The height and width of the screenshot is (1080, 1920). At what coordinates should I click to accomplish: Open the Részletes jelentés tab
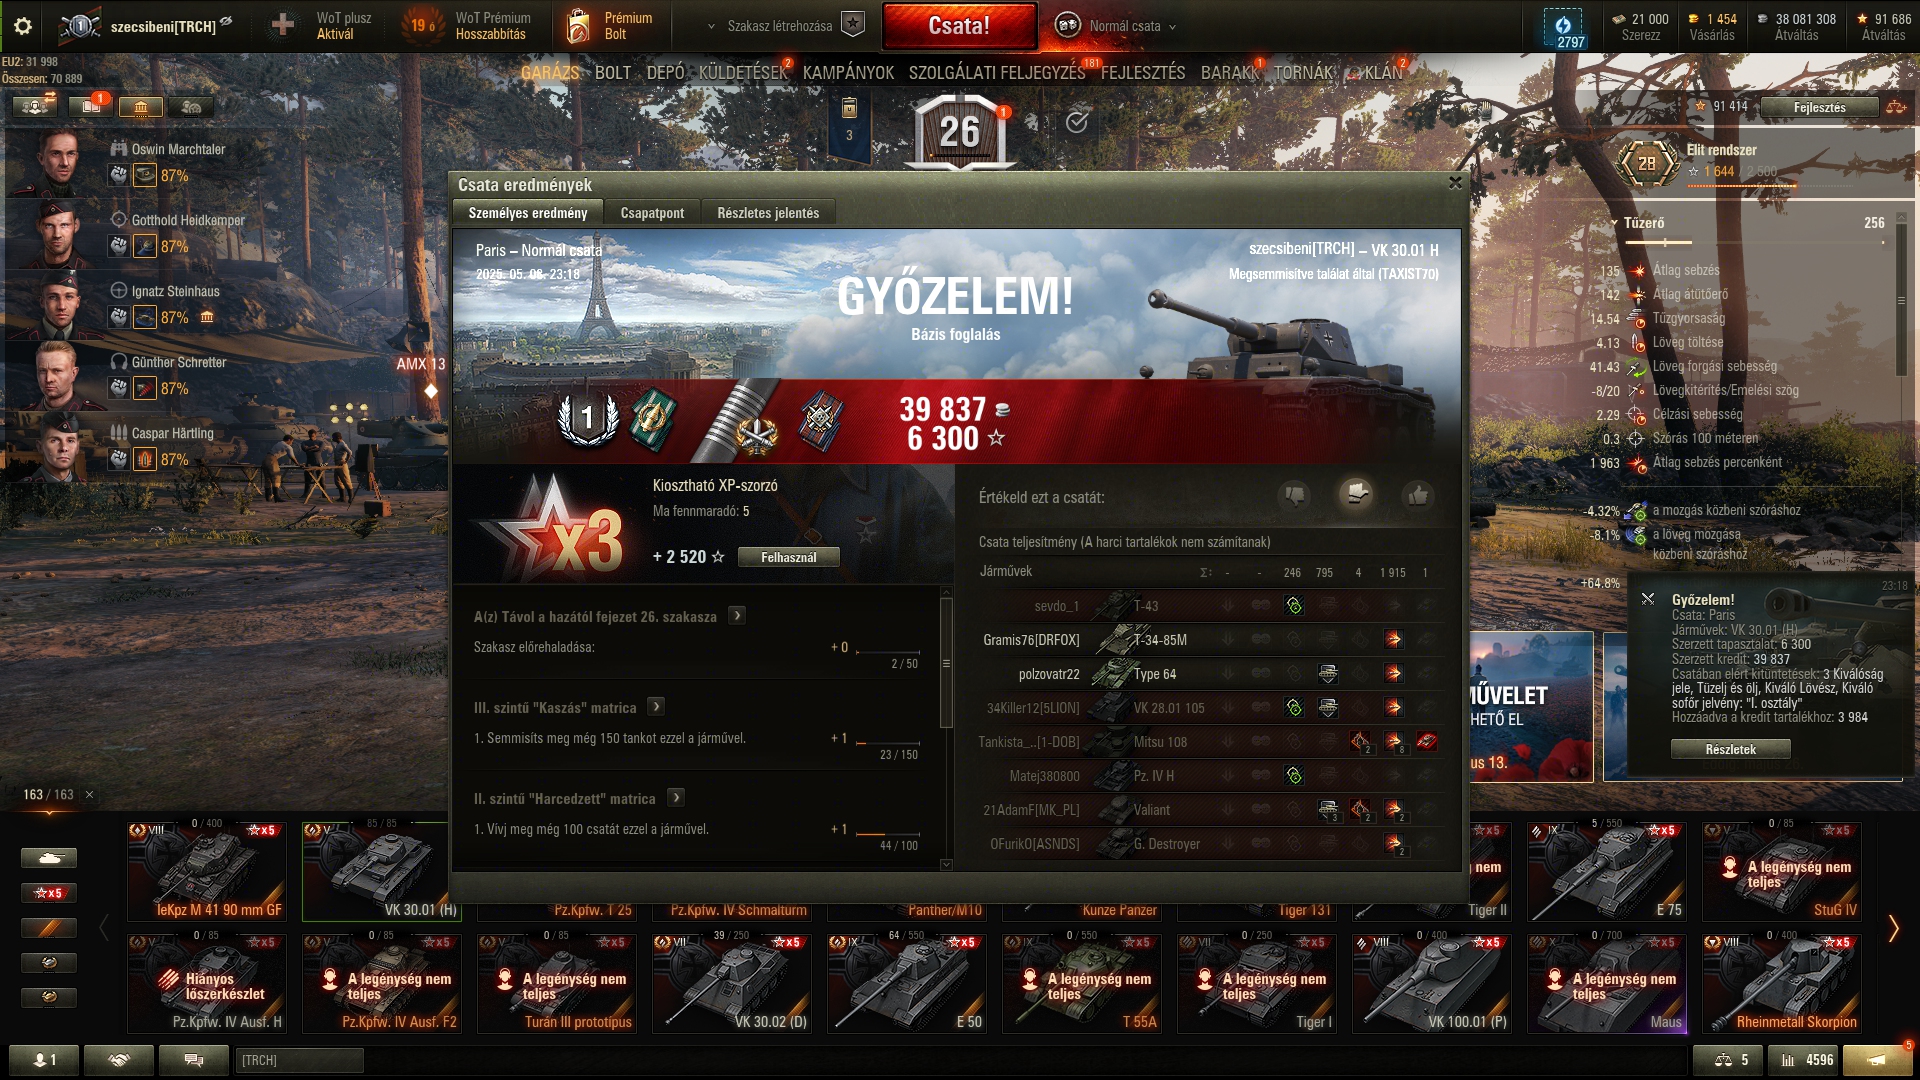coord(768,213)
